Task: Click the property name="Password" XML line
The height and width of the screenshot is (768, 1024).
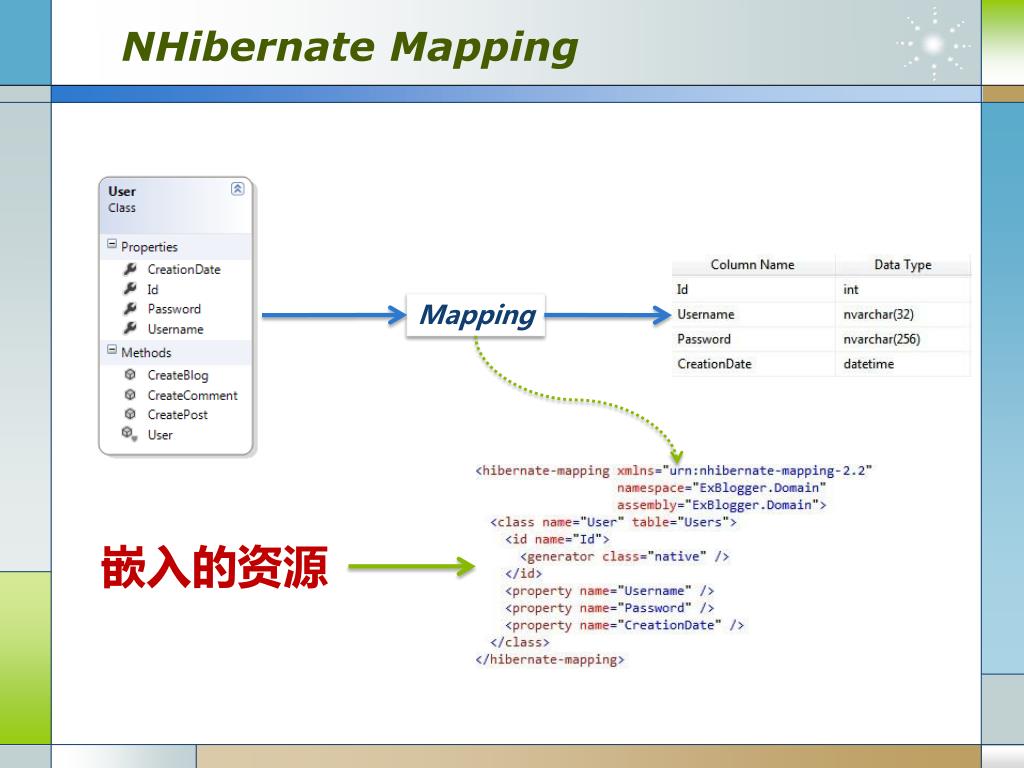Action: tap(609, 607)
